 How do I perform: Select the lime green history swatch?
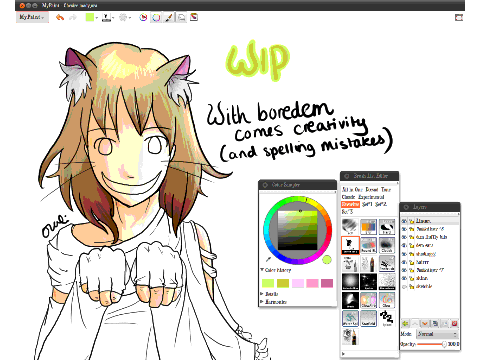(x=268, y=283)
